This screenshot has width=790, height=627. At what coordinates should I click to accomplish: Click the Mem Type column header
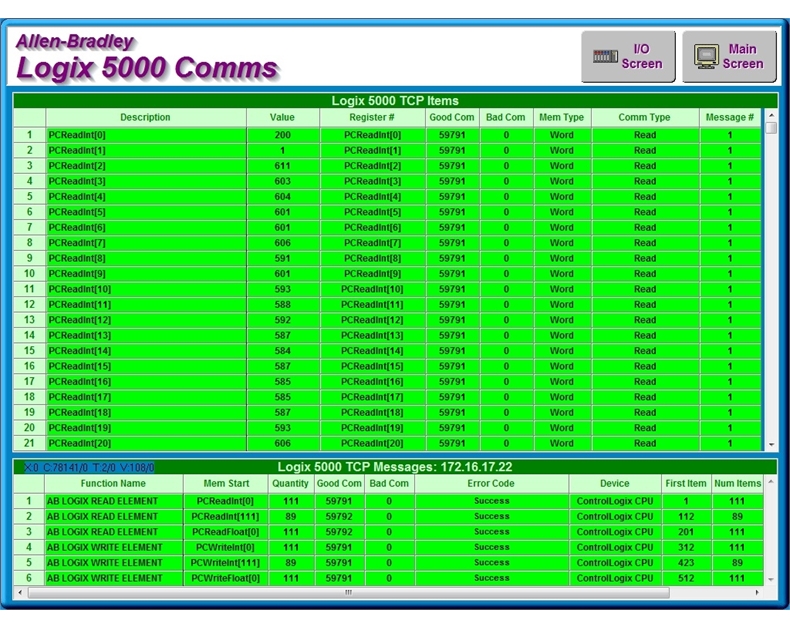(562, 117)
